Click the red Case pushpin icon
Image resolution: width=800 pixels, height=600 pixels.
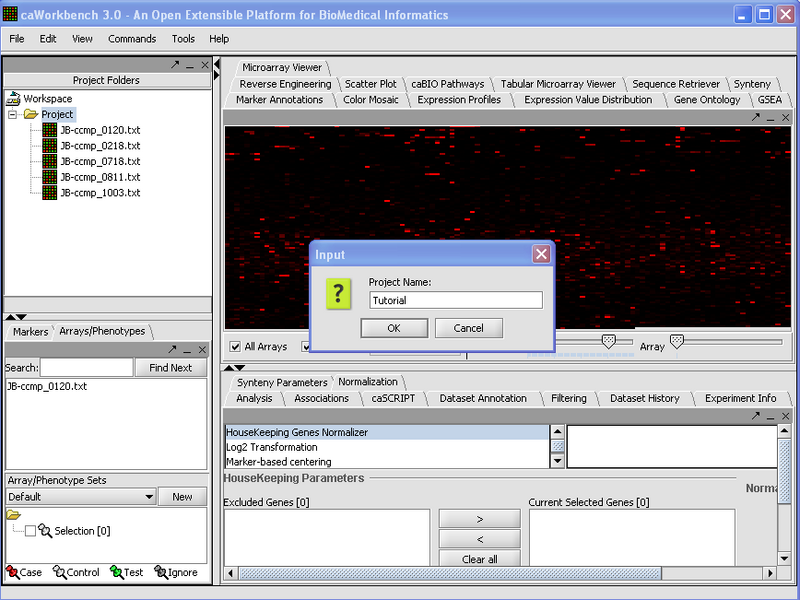(x=12, y=572)
